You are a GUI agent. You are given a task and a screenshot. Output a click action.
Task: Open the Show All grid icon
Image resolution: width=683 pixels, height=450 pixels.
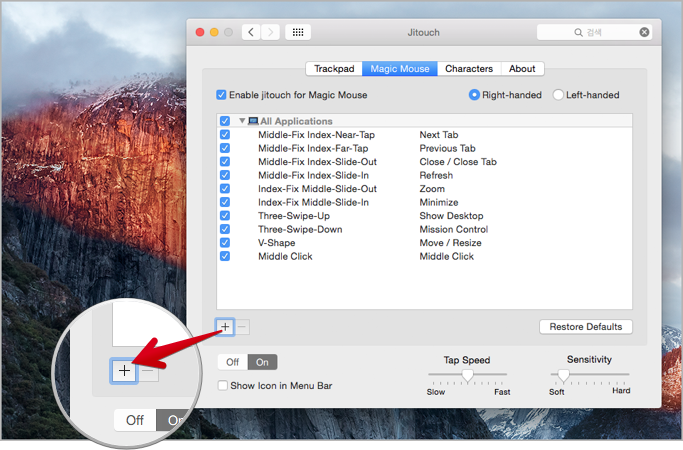click(x=298, y=32)
